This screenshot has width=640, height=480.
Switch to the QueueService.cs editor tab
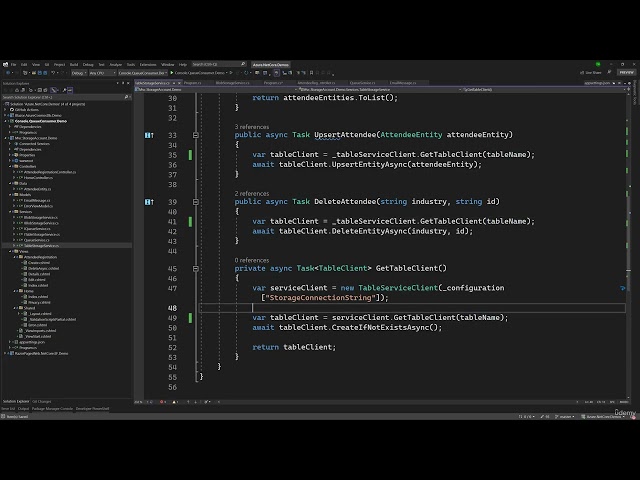(x=362, y=83)
